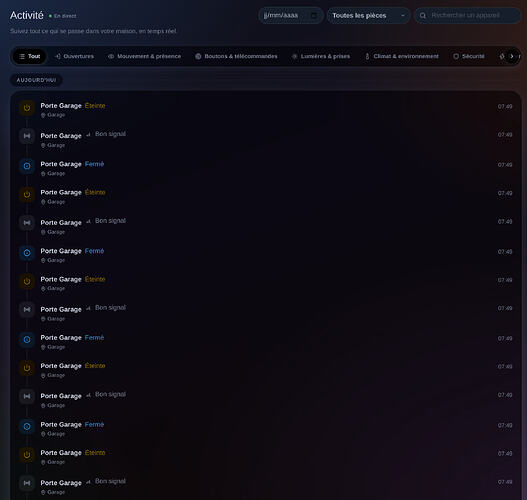Click the AUJOURD'HUI date label
527x500 pixels.
36,80
